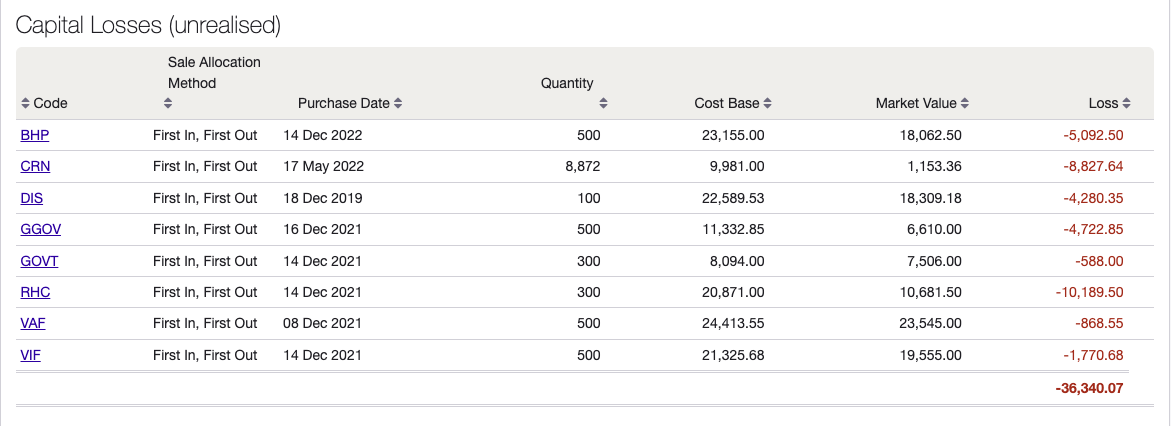Select the total loss -36,340.07 cell
Image resolution: width=1171 pixels, height=426 pixels.
(x=1088, y=388)
